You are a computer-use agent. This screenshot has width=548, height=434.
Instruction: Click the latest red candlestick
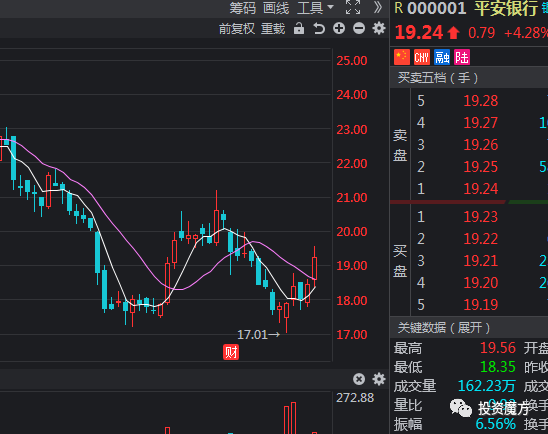pyautogui.click(x=315, y=267)
